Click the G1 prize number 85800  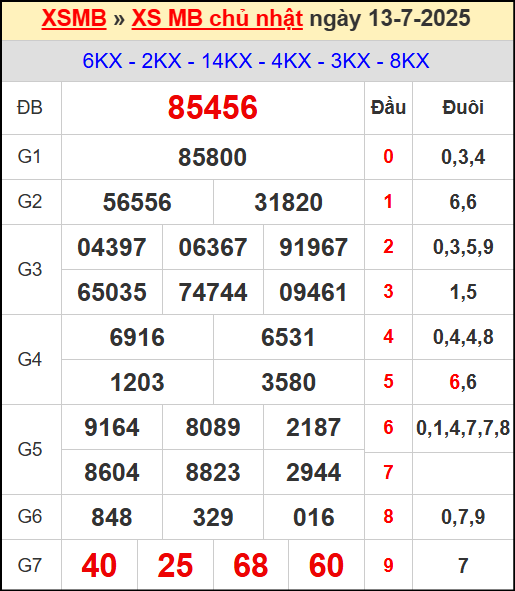[x=213, y=157]
